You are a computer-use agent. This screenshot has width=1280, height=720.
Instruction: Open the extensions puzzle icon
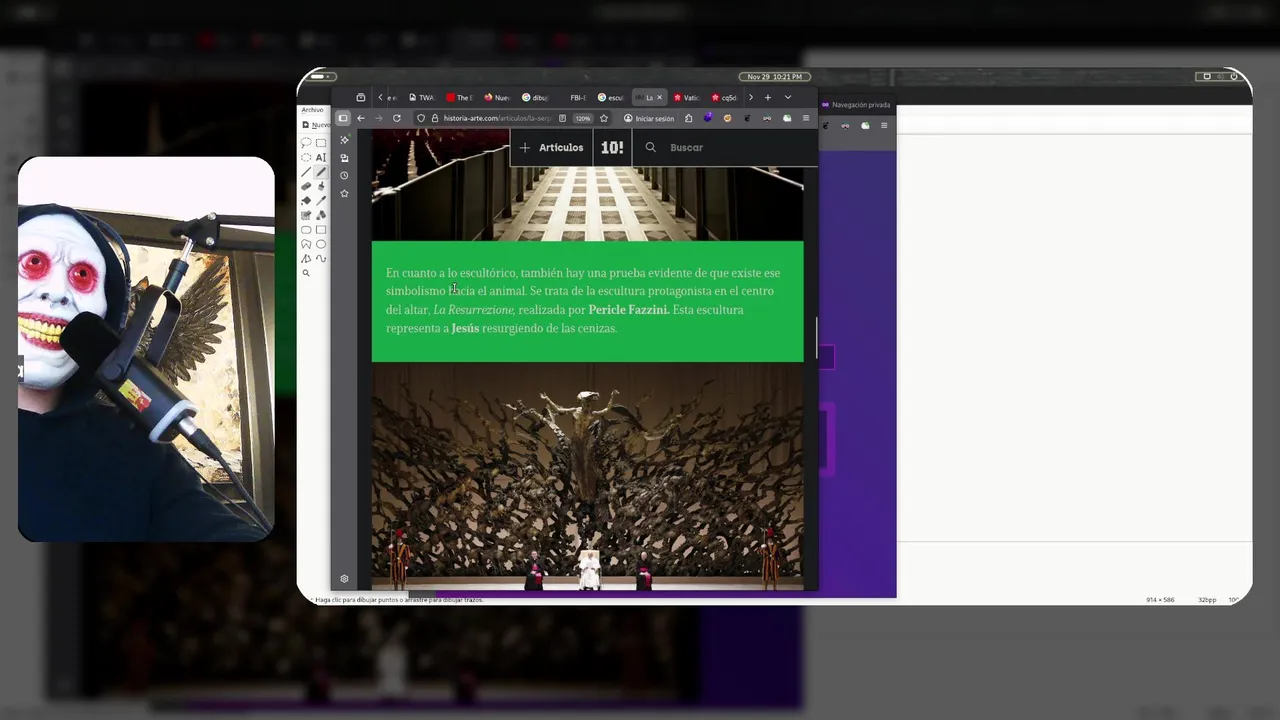[688, 118]
